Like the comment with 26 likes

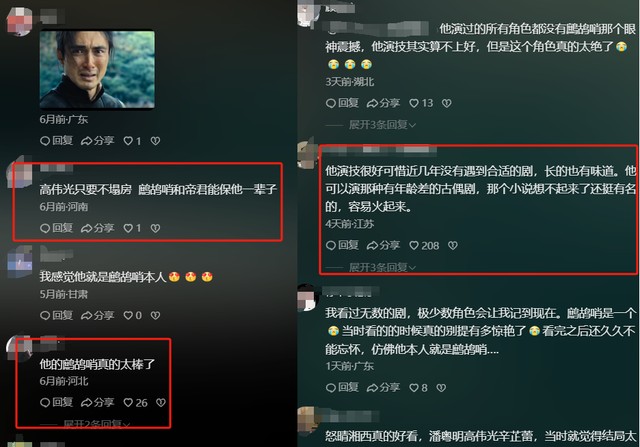[136, 403]
